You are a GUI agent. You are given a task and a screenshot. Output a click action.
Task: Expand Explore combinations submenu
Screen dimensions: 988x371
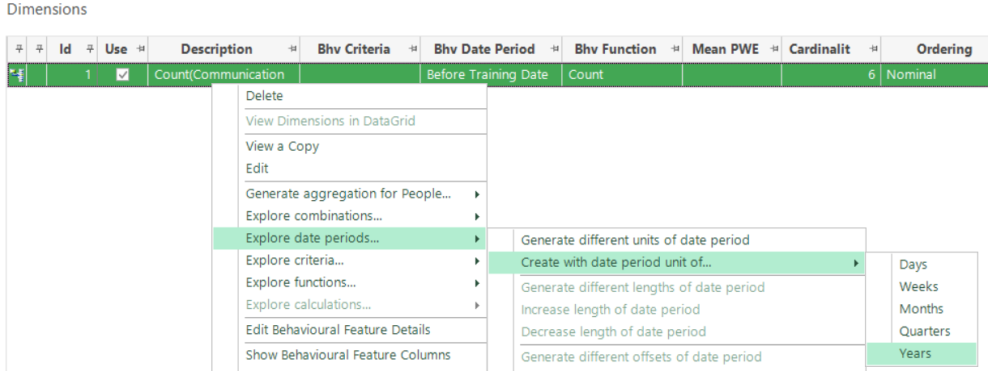click(x=350, y=216)
